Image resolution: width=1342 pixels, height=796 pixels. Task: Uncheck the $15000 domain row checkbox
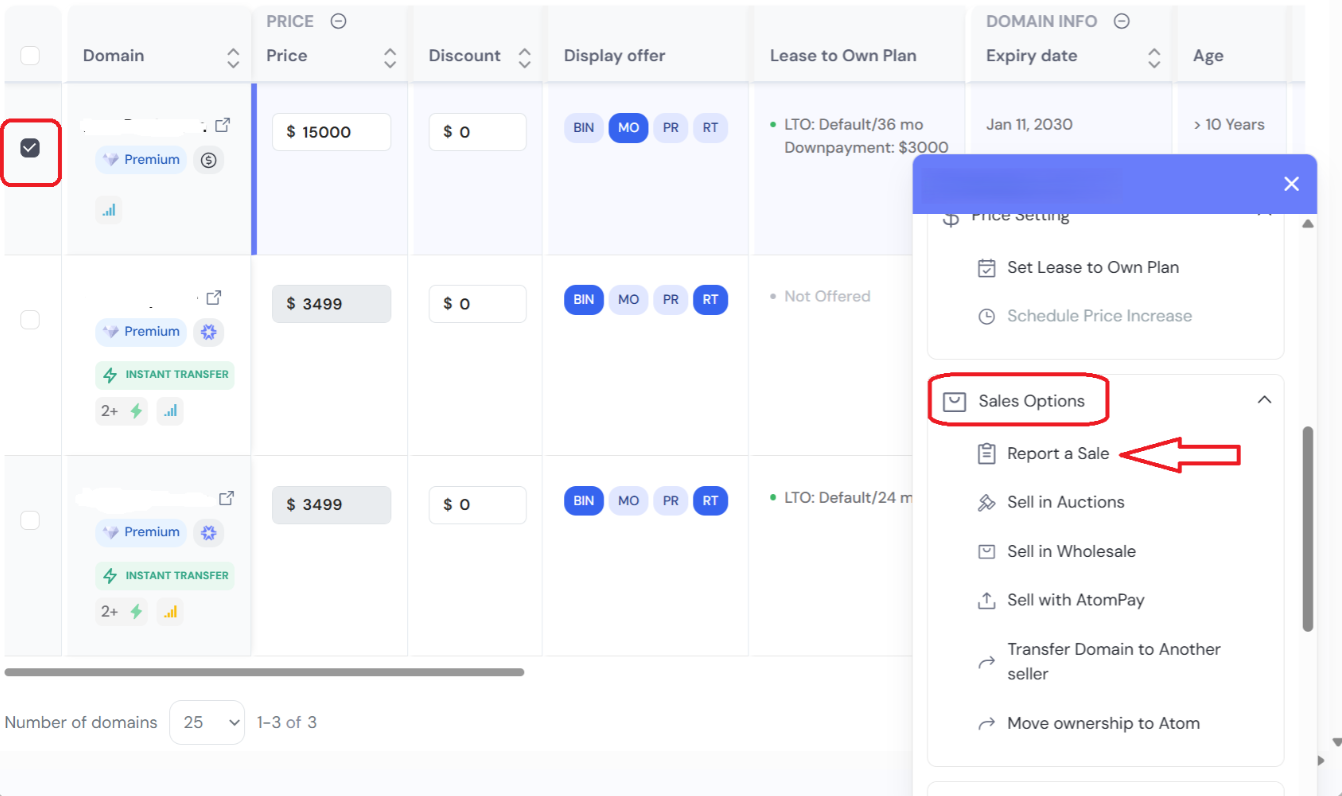coord(30,148)
